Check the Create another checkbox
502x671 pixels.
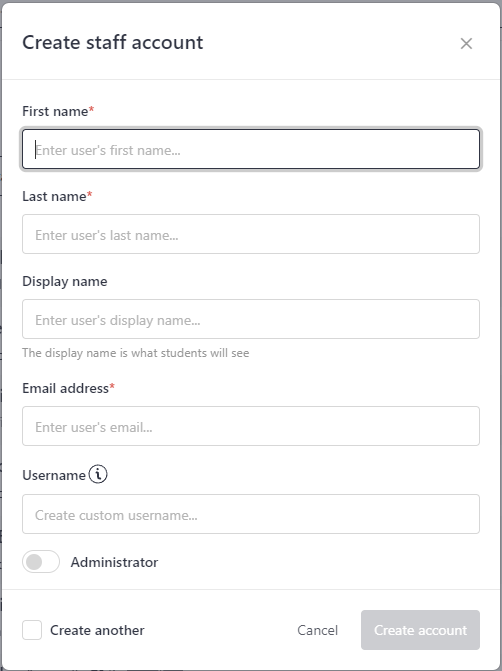point(32,630)
